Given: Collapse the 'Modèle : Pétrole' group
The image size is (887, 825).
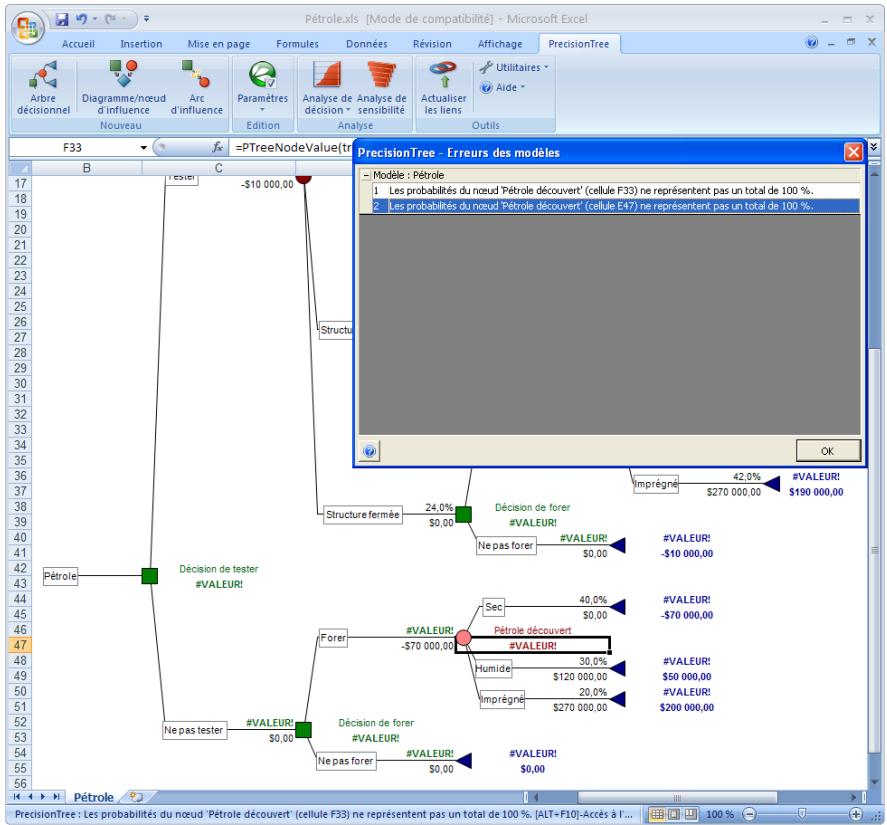Looking at the screenshot, I should pos(366,175).
